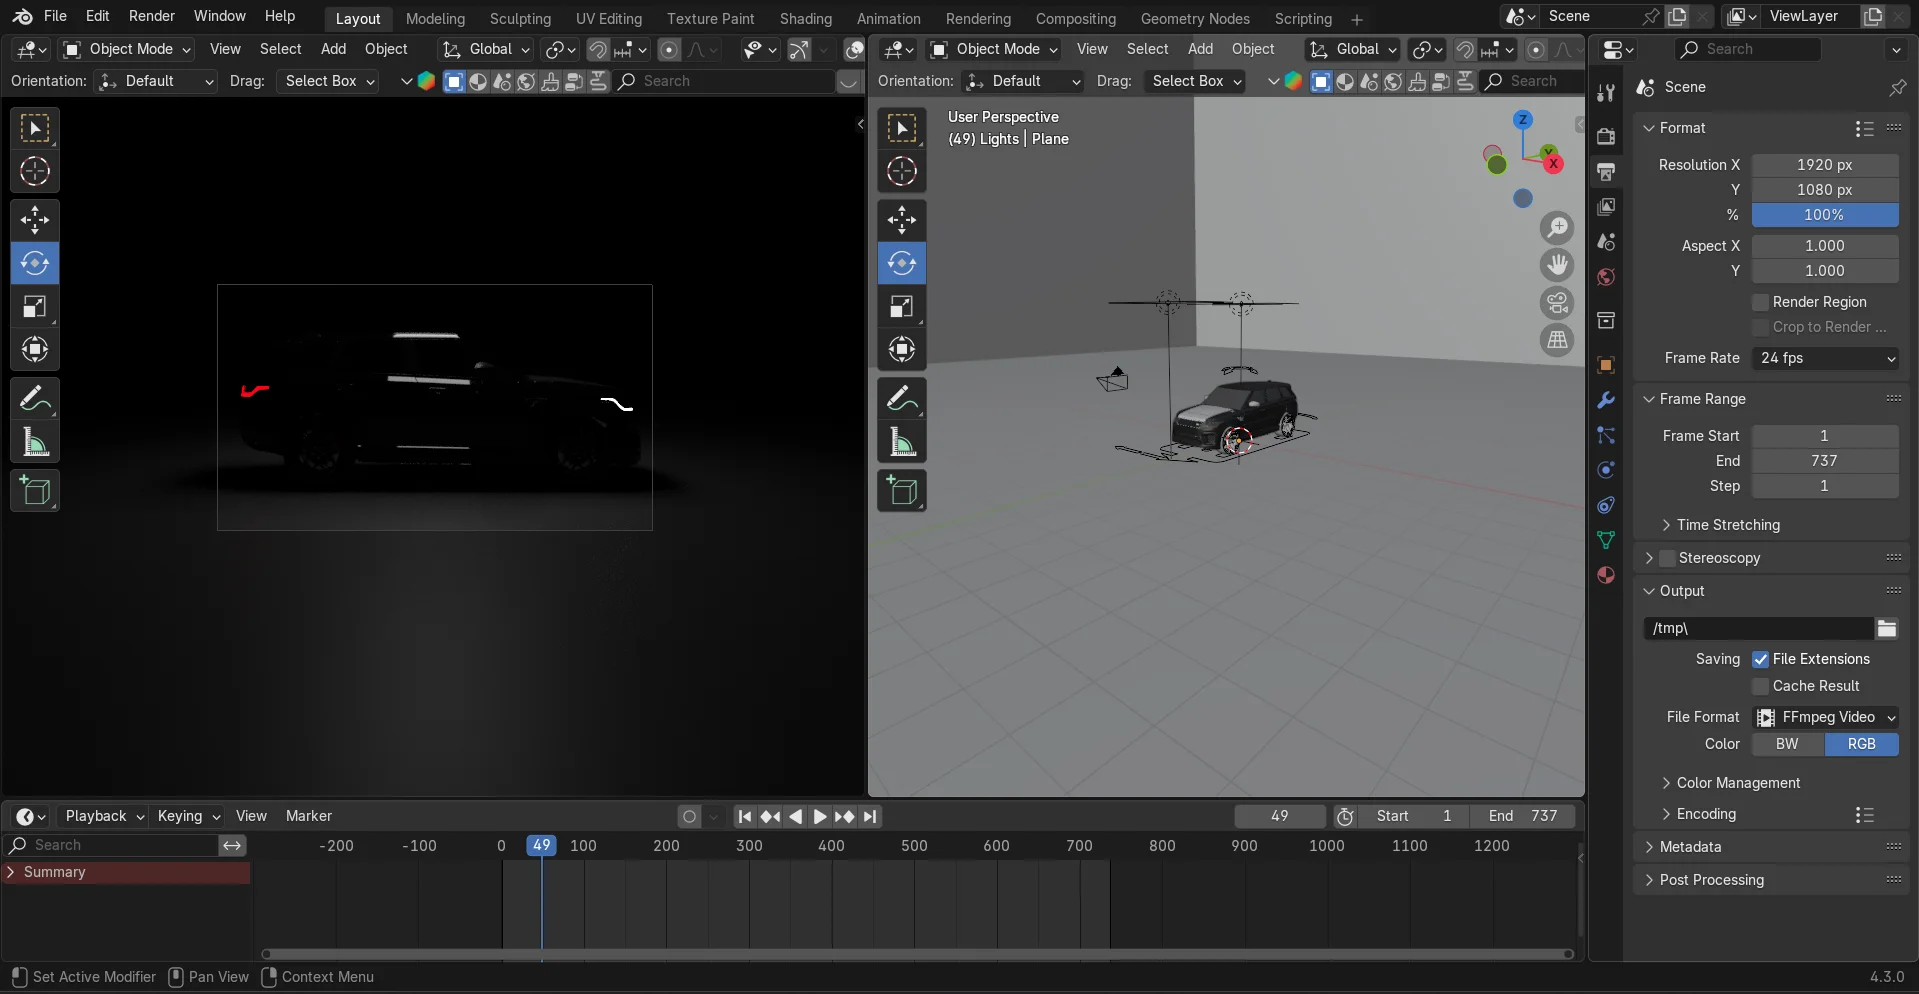The height and width of the screenshot is (994, 1919).
Task: Switch to the Sculpting workspace tab
Action: (x=520, y=19)
